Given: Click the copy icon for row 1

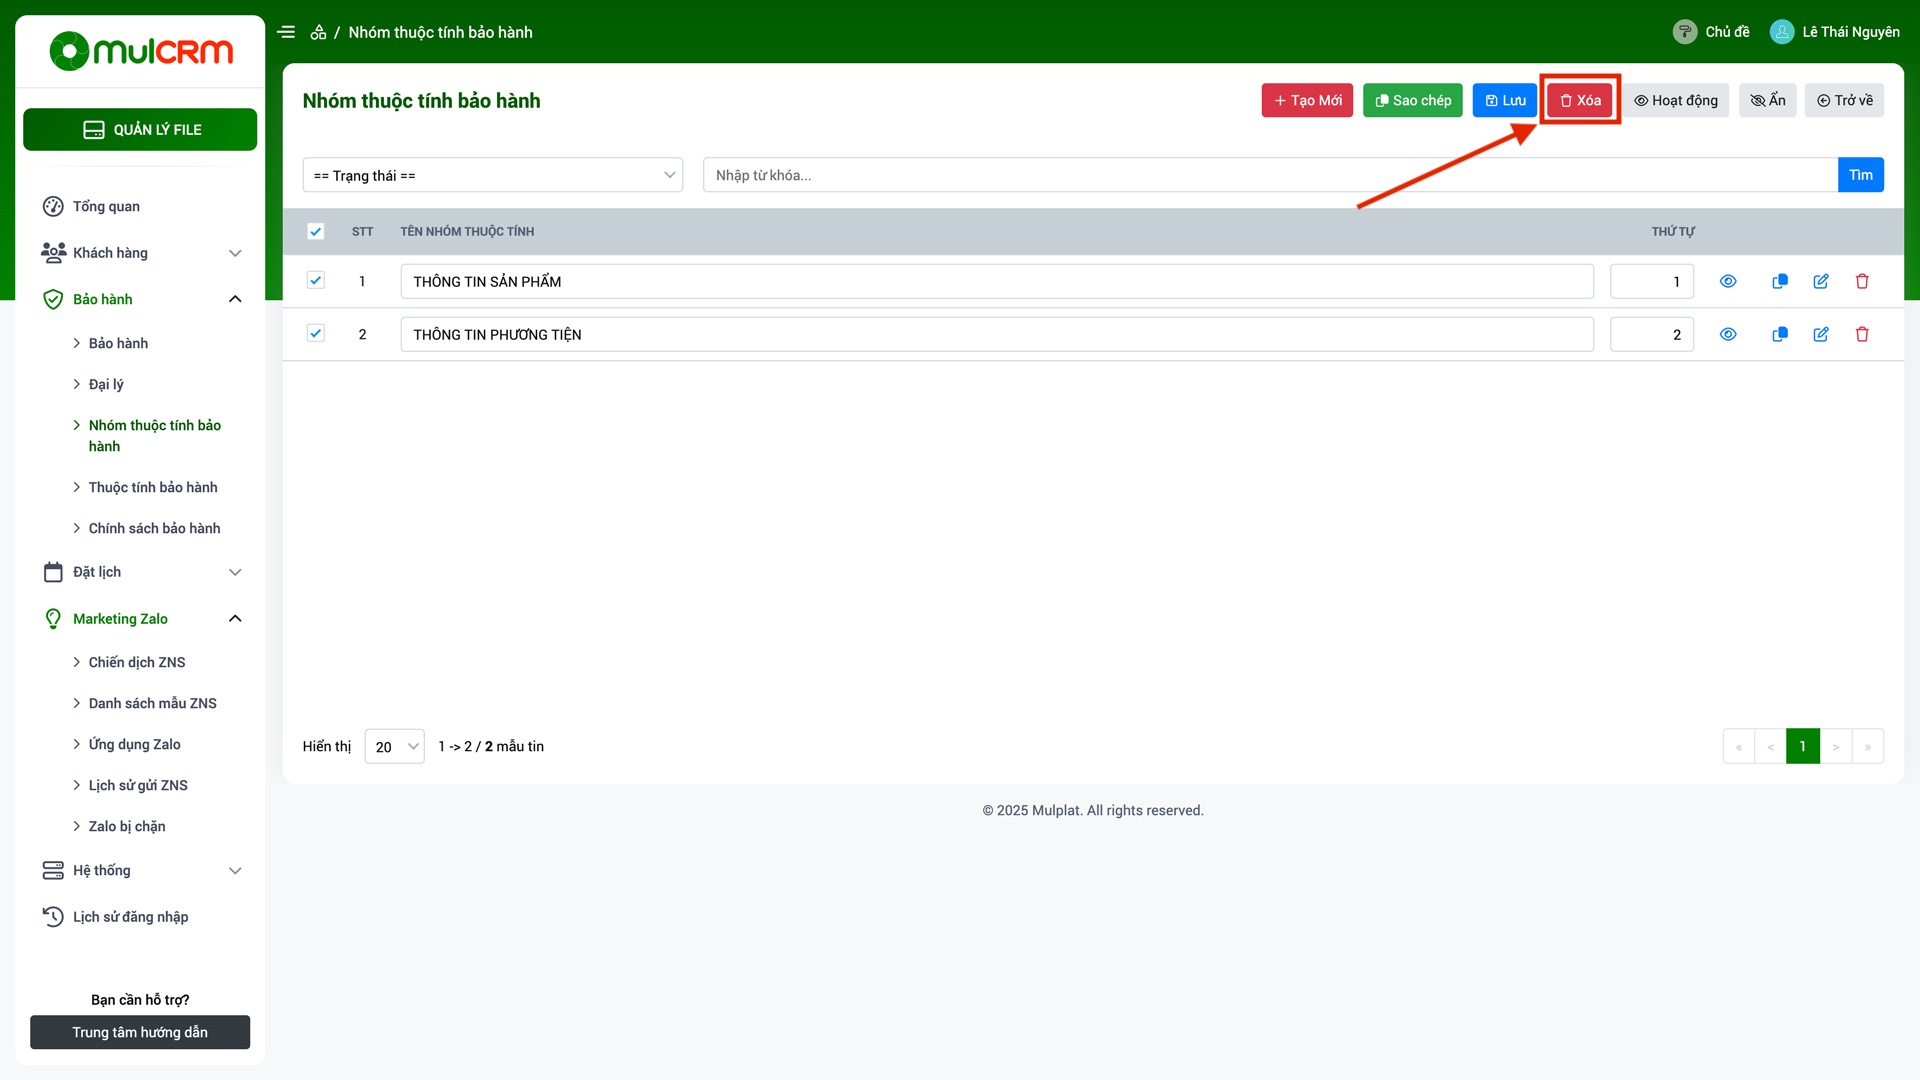Looking at the screenshot, I should [x=1780, y=282].
